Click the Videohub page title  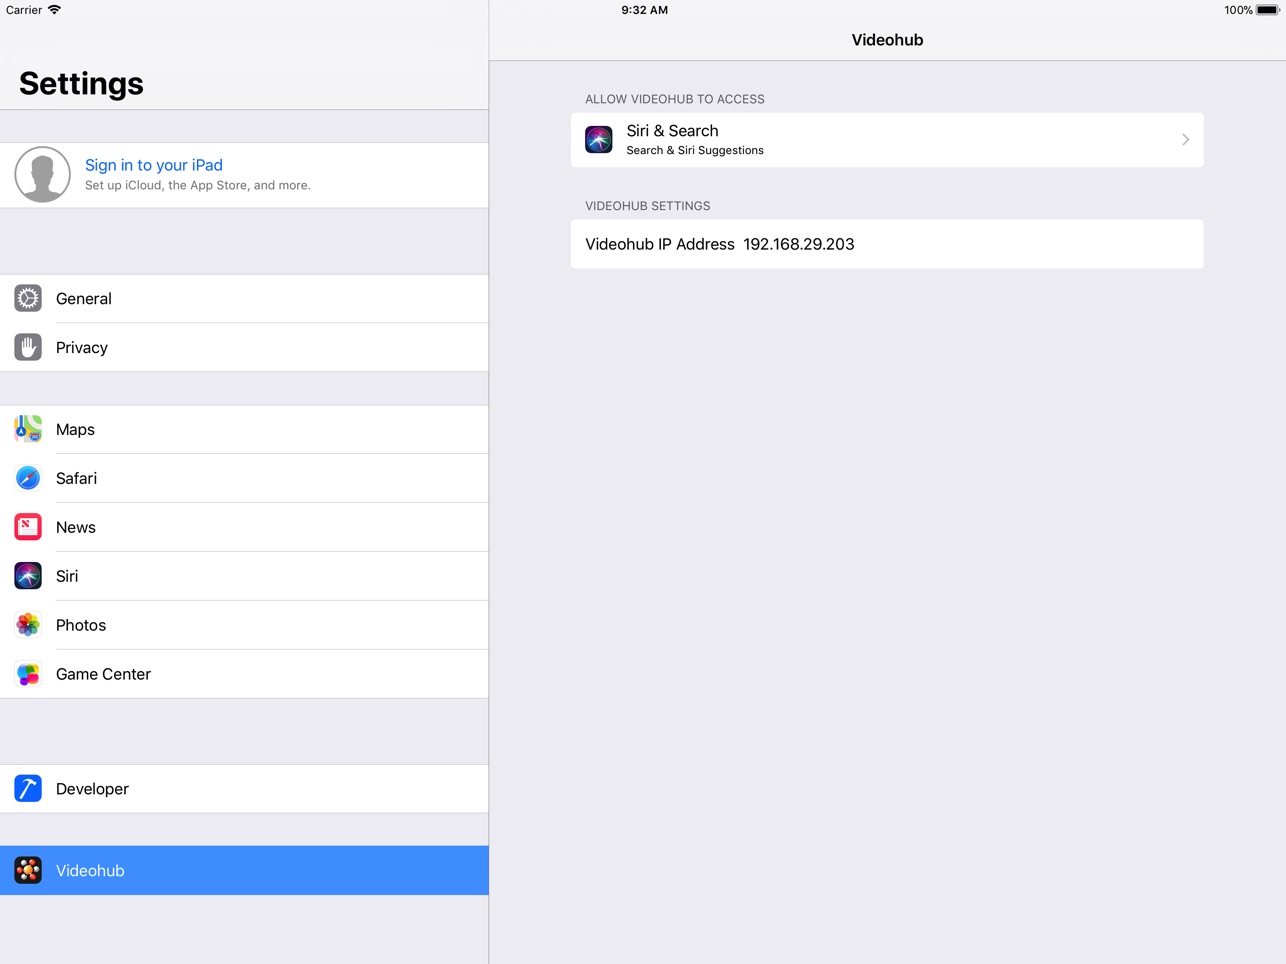[x=887, y=40]
